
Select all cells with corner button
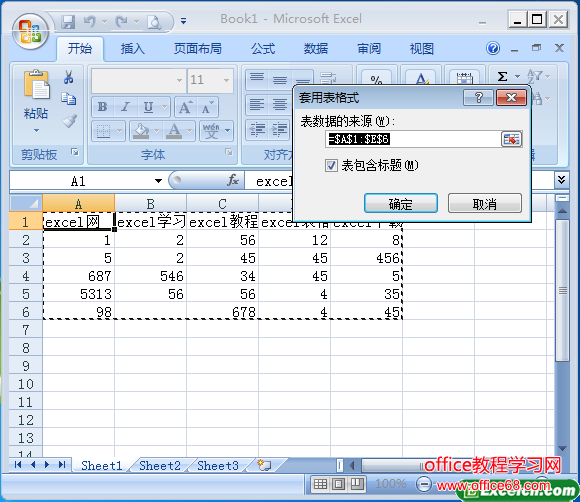[x=26, y=203]
